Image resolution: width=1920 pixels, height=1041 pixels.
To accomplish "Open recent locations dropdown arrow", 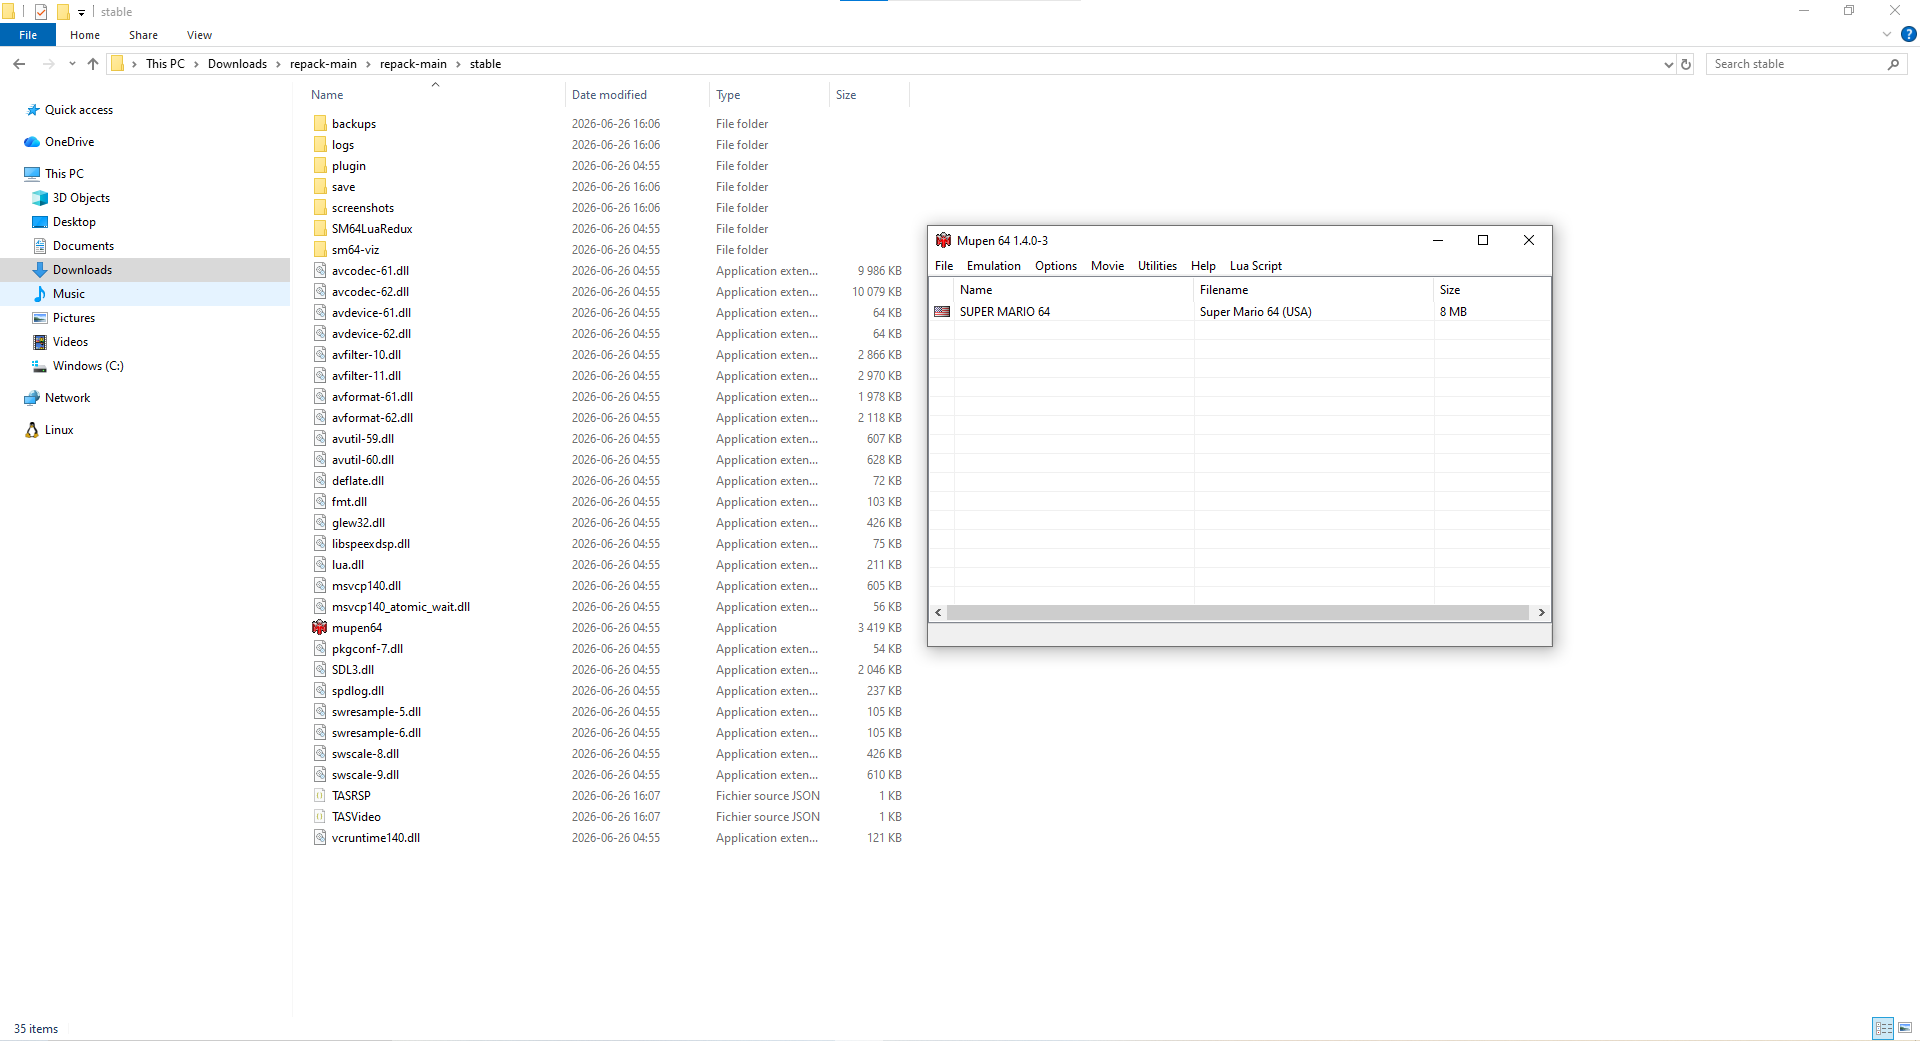I will 72,64.
